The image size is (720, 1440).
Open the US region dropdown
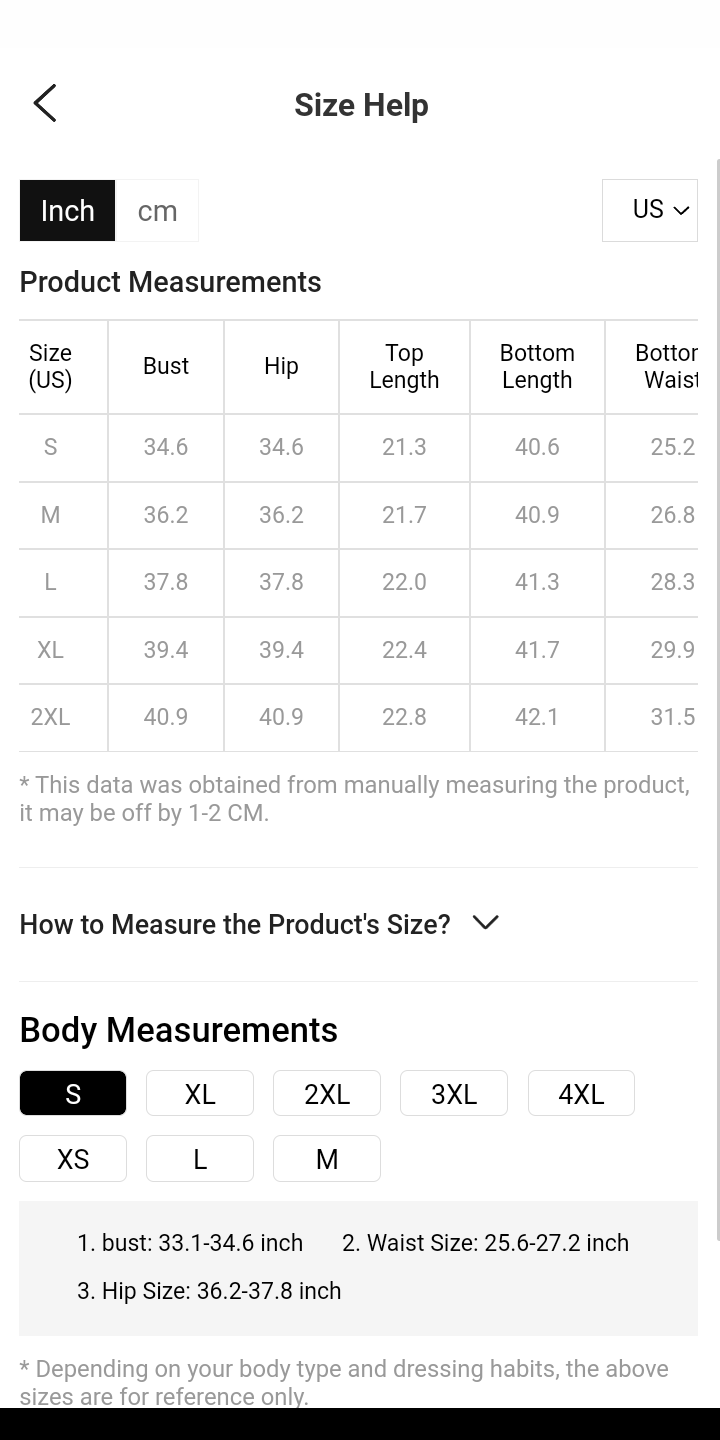point(649,210)
